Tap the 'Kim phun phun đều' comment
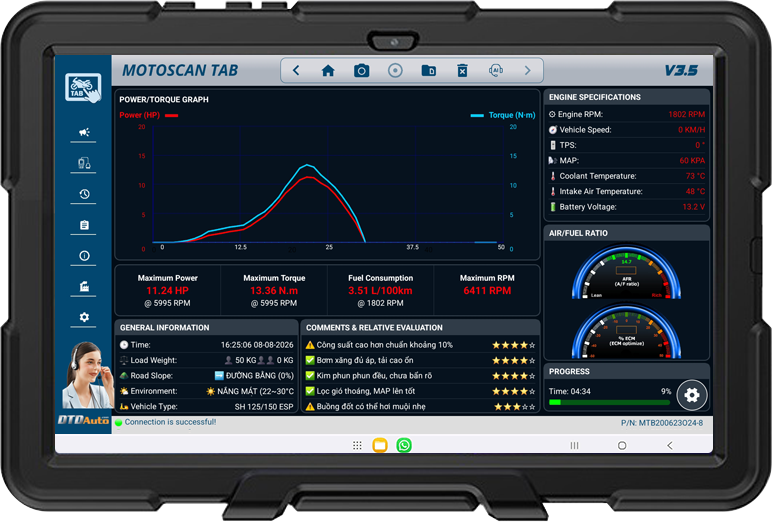Viewport: 772px width, 522px height. point(374,376)
